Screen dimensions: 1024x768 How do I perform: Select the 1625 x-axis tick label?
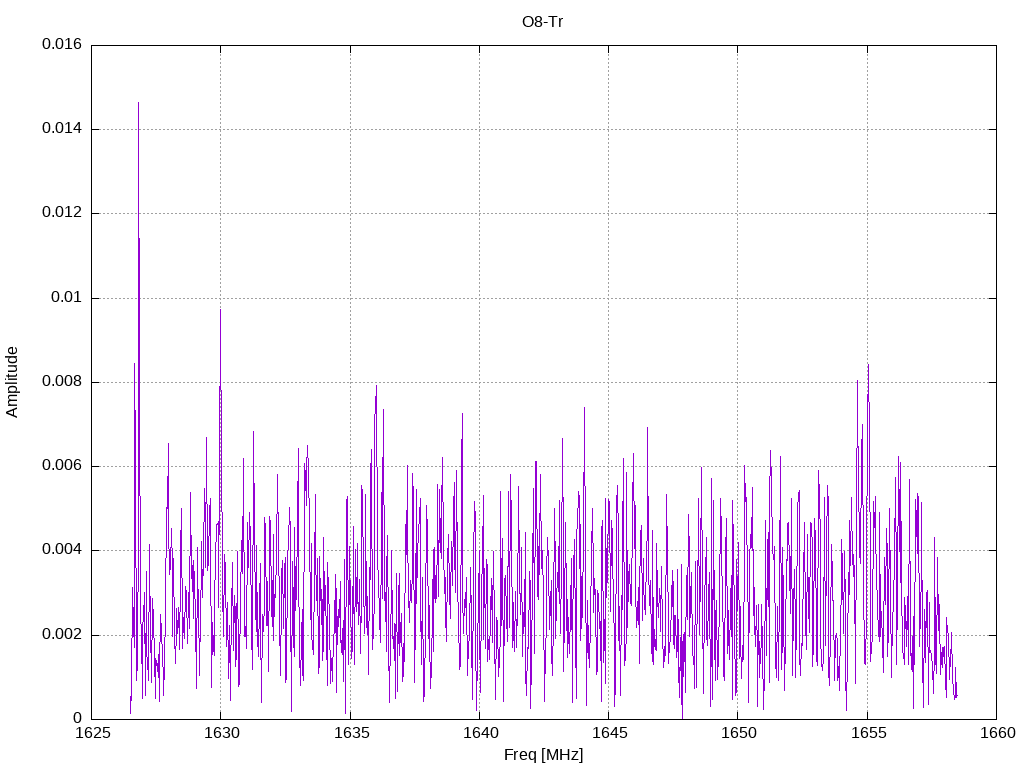91,733
